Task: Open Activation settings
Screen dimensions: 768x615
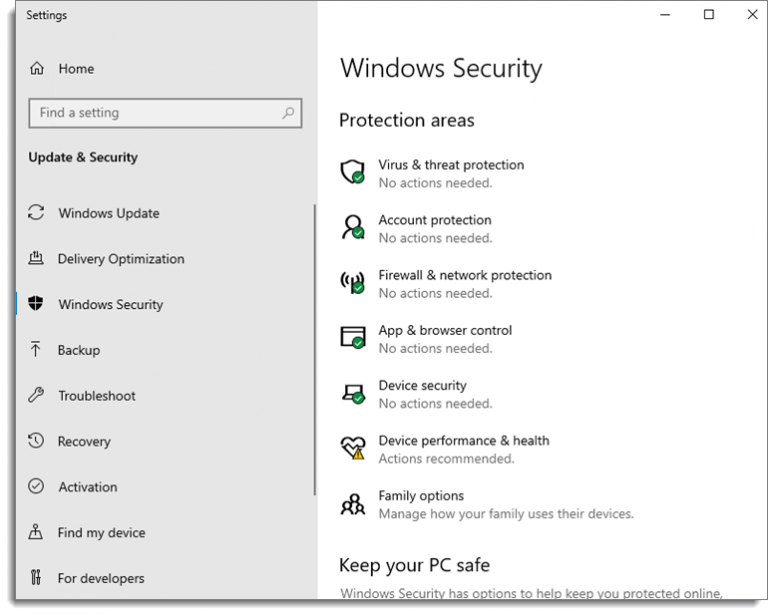Action: tap(88, 487)
